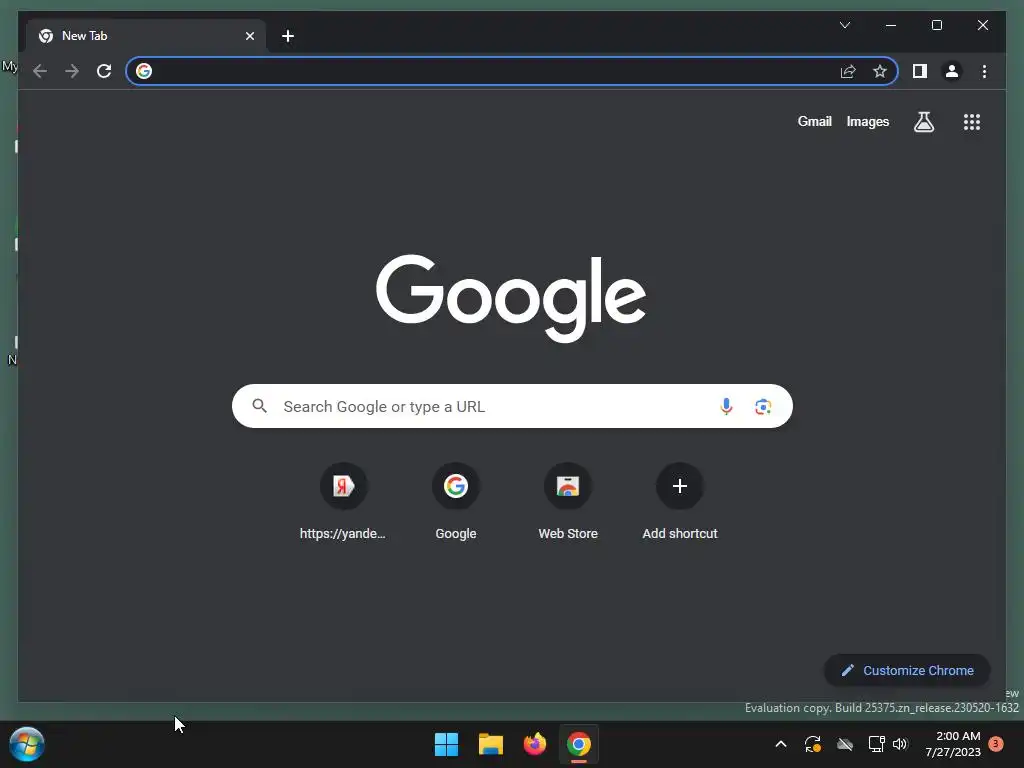Open a new tab with plus button
The width and height of the screenshot is (1024, 768).
coord(288,36)
